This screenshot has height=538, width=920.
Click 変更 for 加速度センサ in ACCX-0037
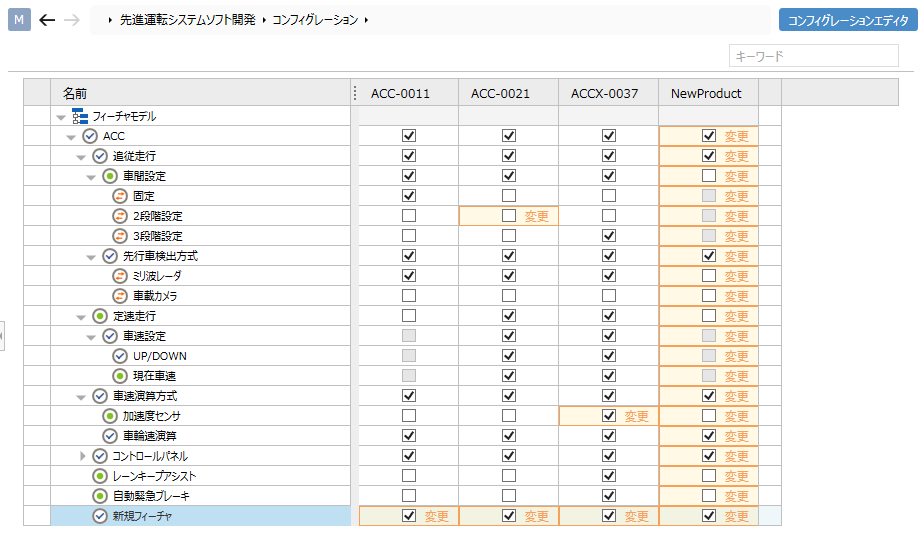637,416
